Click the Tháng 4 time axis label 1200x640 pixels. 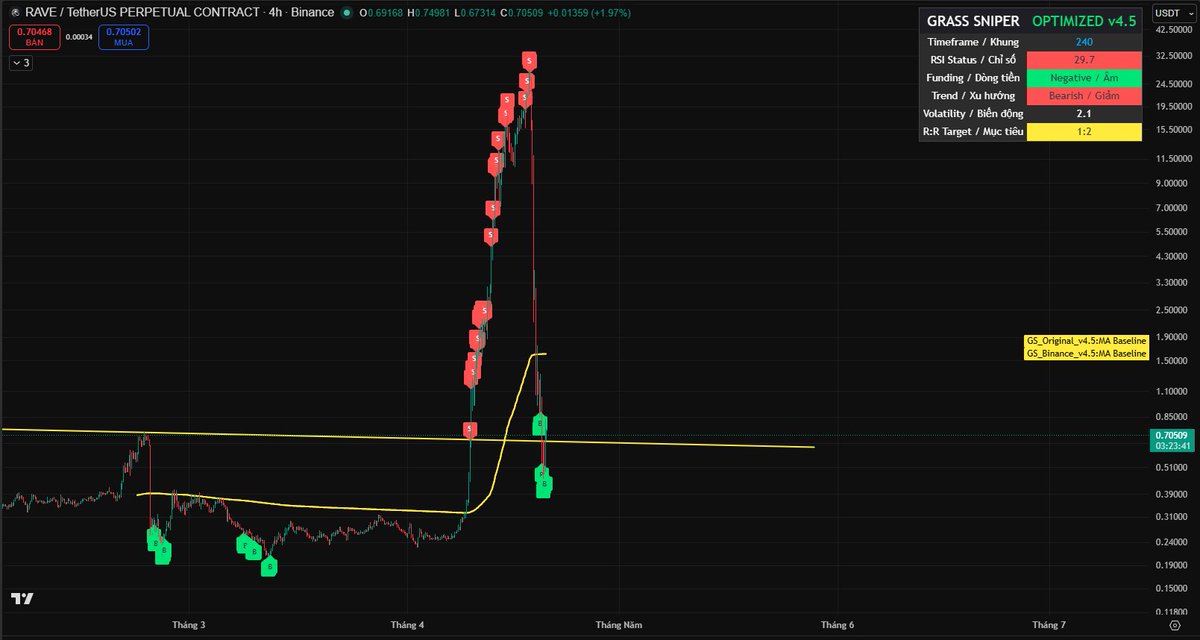pyautogui.click(x=407, y=625)
